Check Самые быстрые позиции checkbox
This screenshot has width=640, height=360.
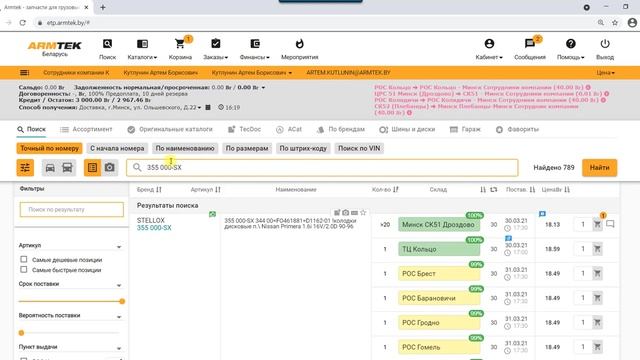[x=24, y=269]
